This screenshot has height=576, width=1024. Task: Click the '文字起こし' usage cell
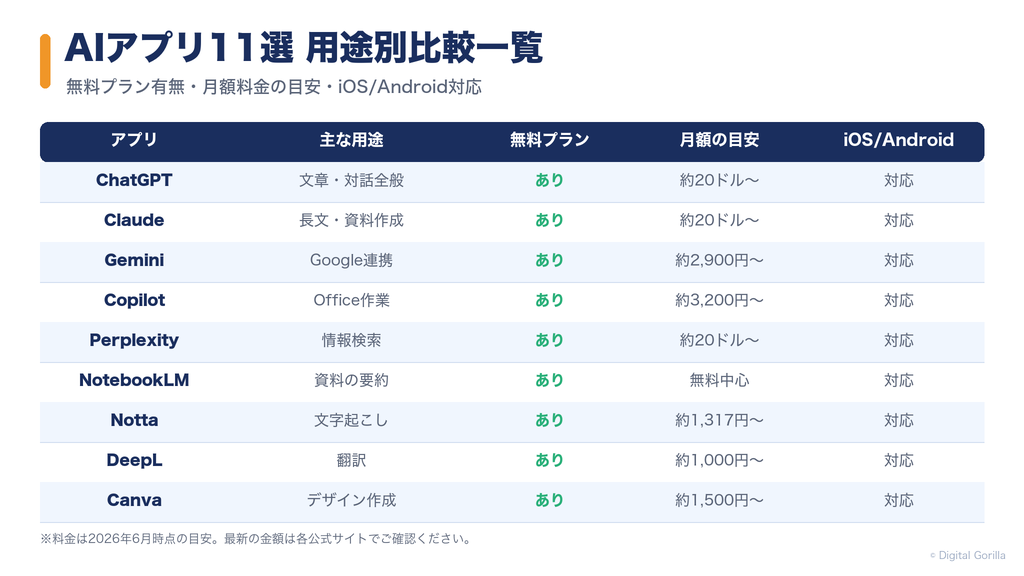[x=351, y=420]
